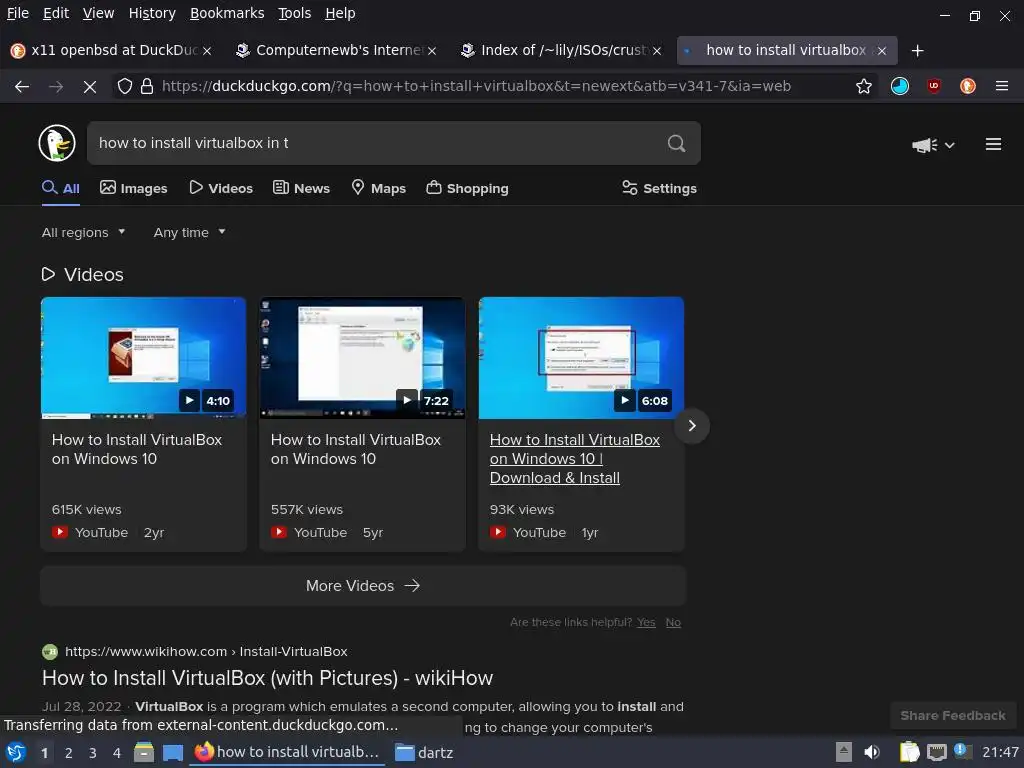Select the Maps search tab
Screen dimensions: 1024x768
378,189
